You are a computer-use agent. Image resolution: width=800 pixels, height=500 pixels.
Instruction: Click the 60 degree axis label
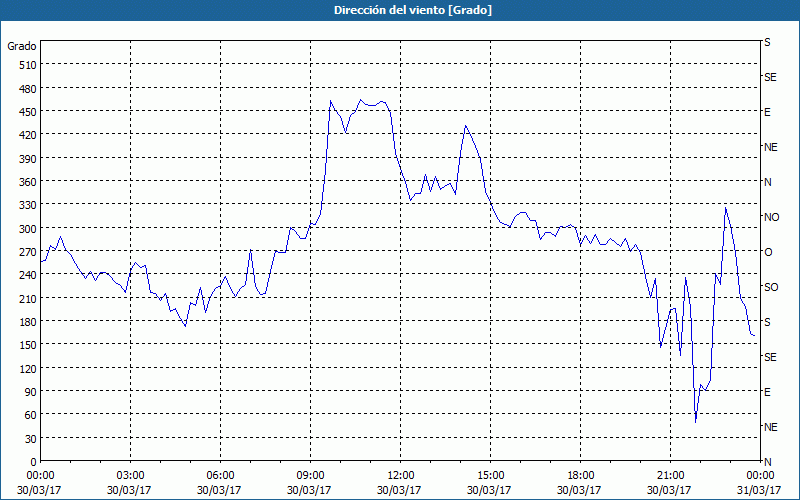pos(31,415)
